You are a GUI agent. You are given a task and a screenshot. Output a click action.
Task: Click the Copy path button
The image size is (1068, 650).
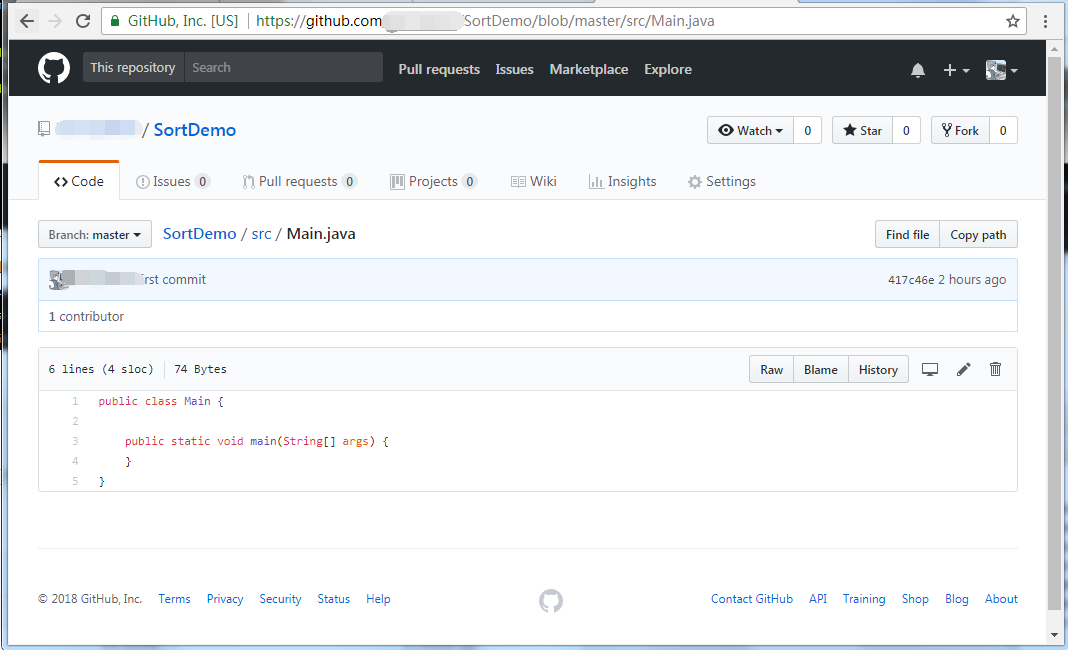click(979, 234)
